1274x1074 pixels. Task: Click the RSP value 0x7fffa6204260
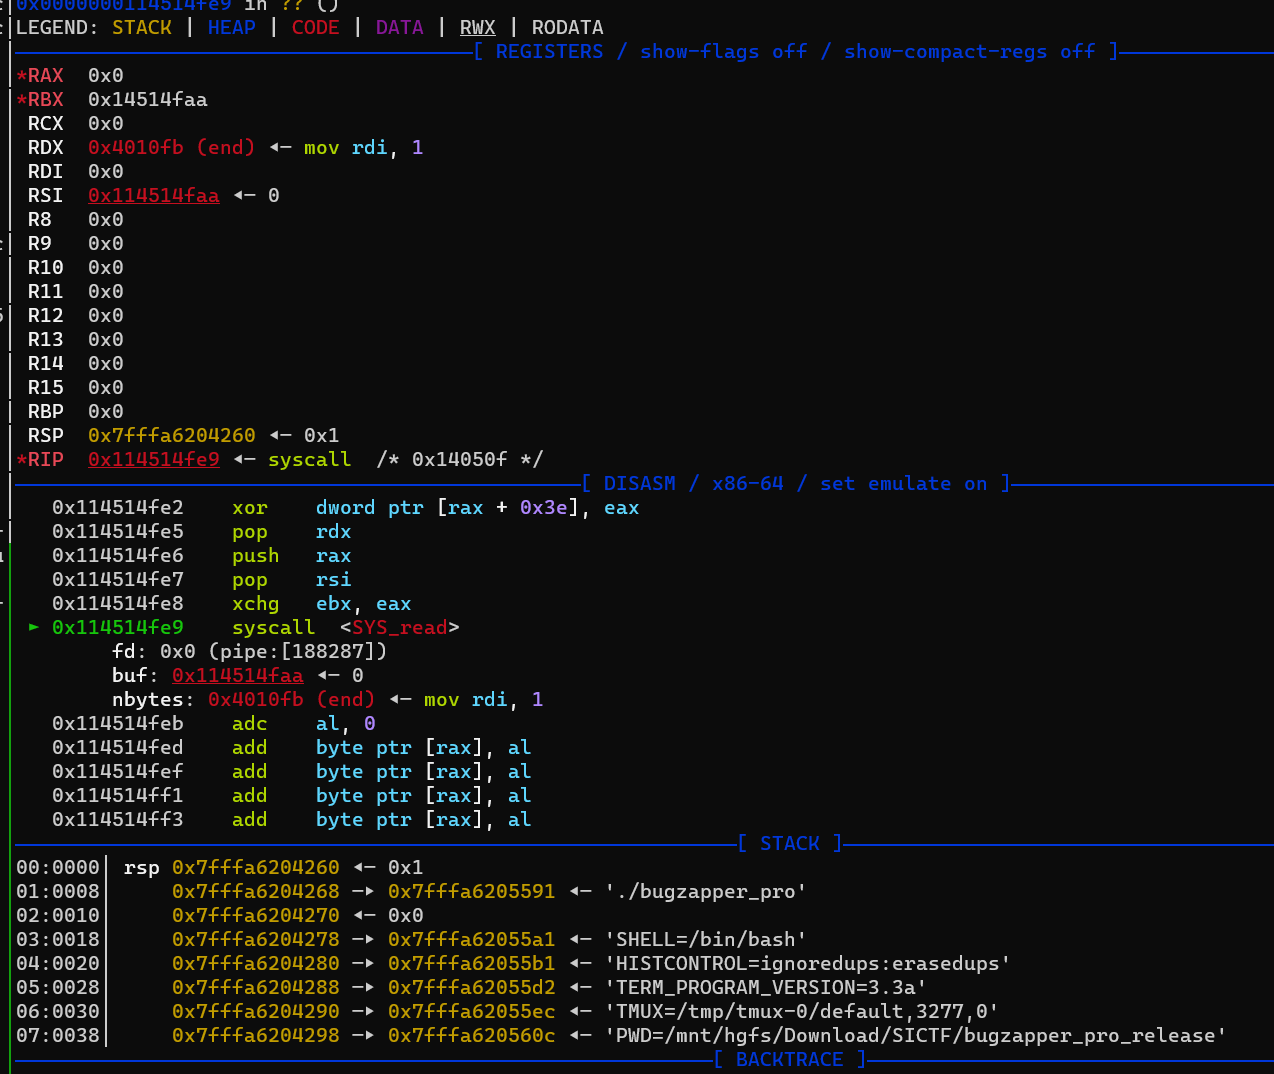point(172,435)
